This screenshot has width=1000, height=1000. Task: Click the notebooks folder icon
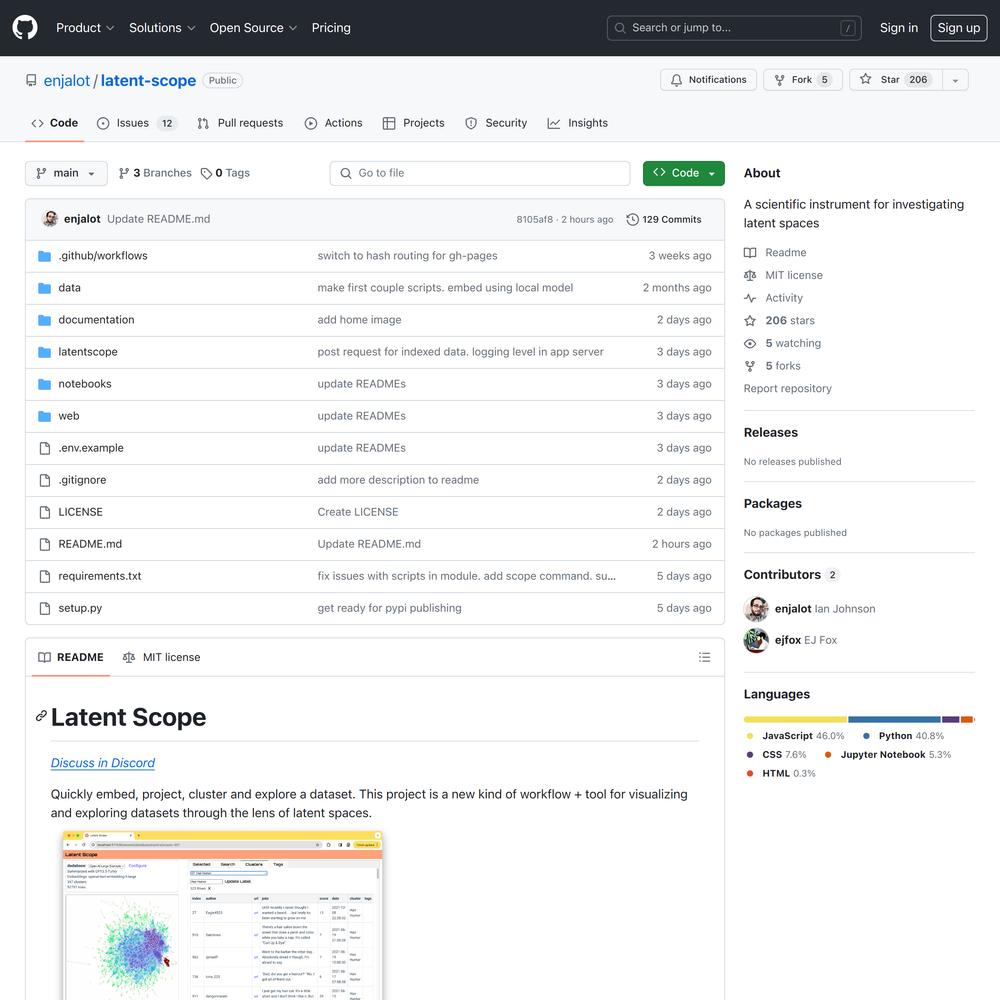pos(44,384)
